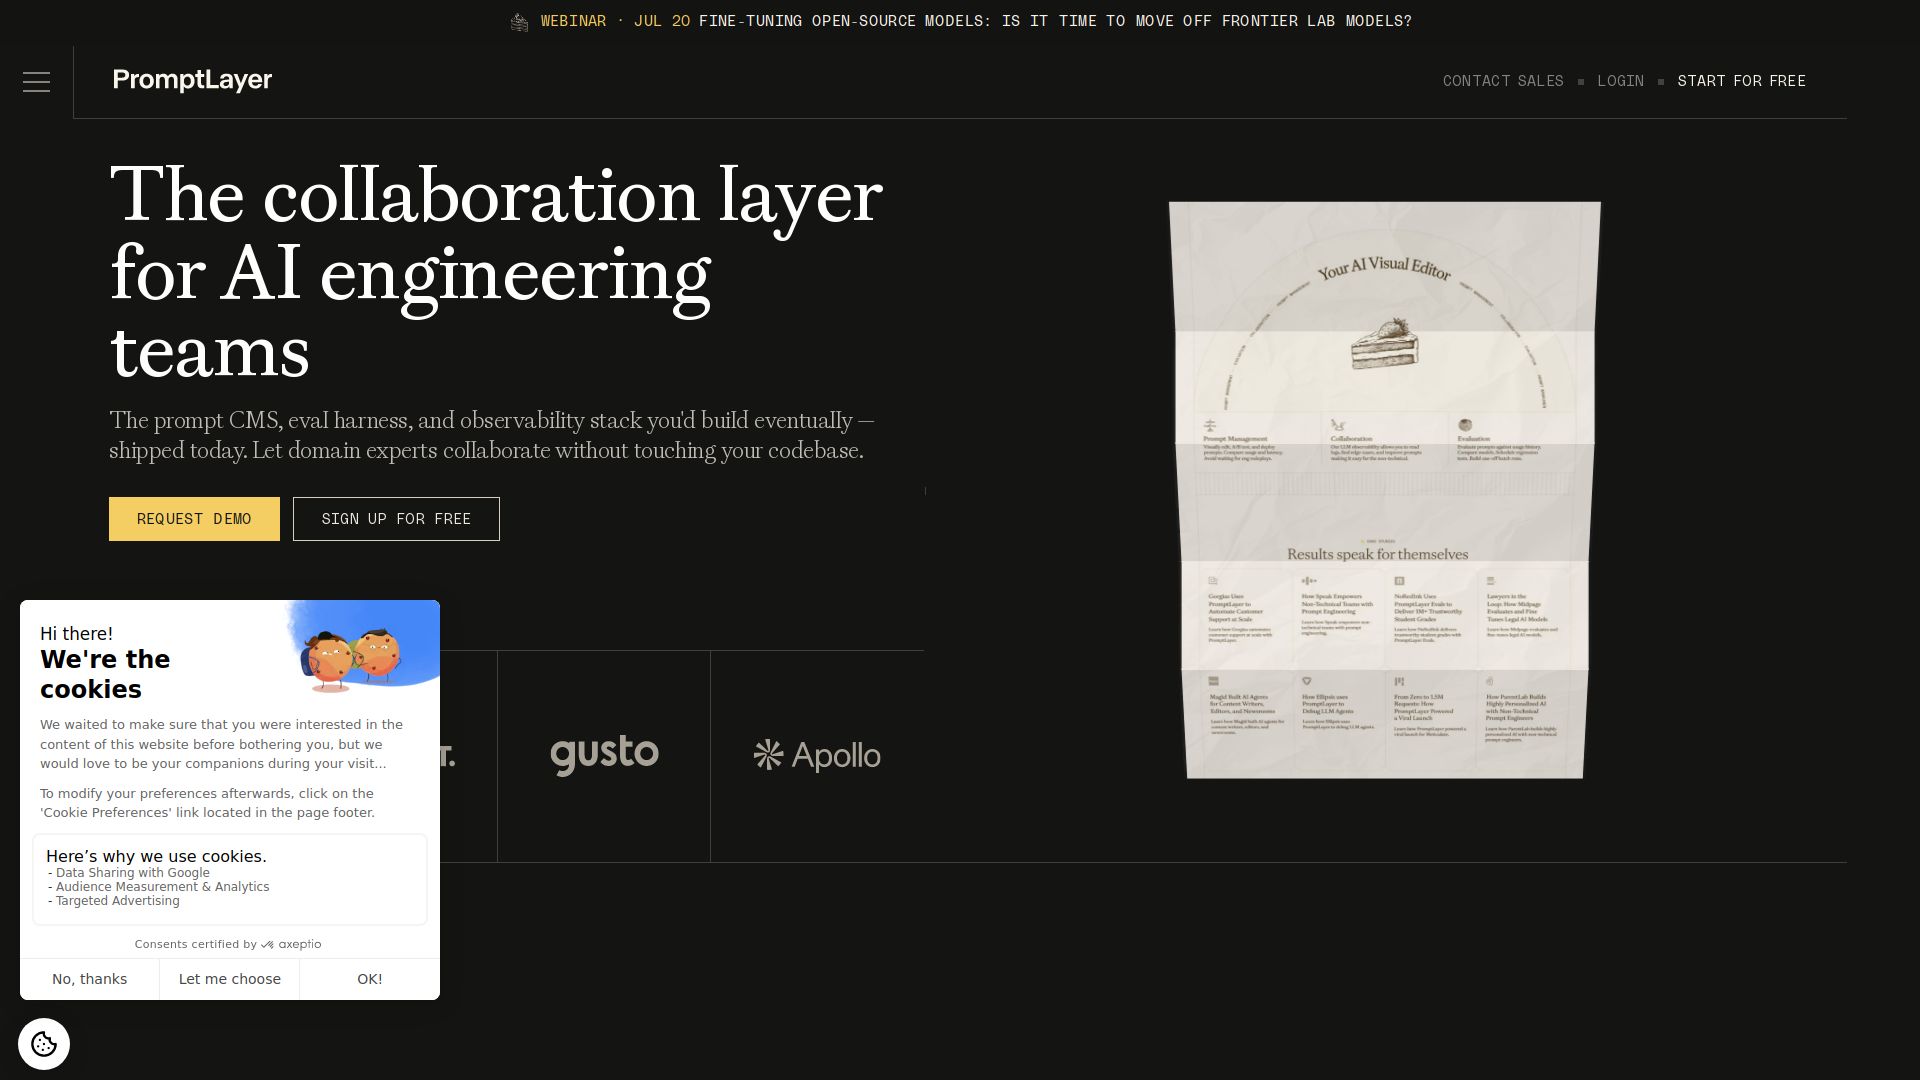Click the strawberry cake illustration
Image resolution: width=1920 pixels, height=1080 pixels.
point(1385,343)
